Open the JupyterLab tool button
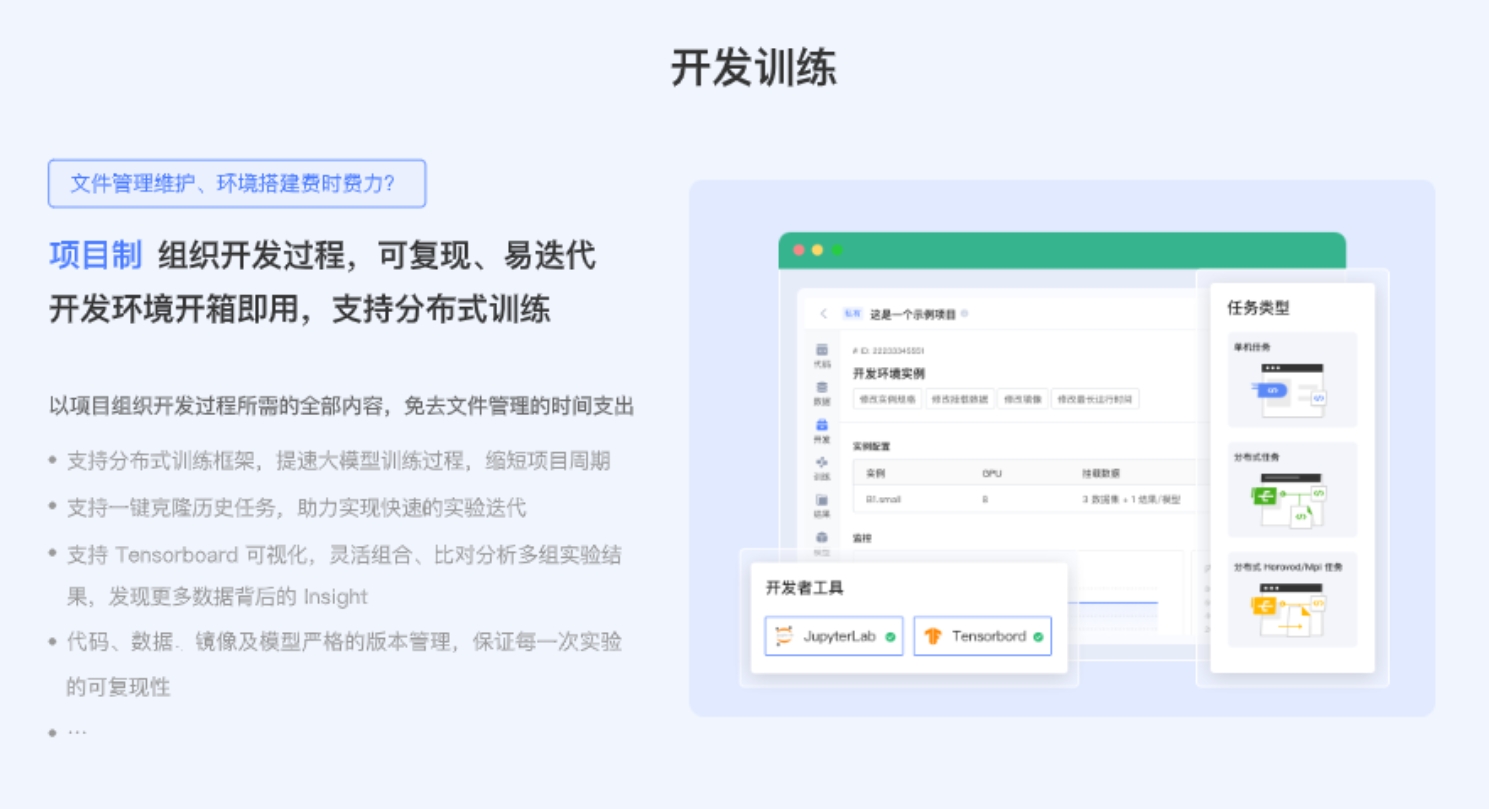The width and height of the screenshot is (1489, 809). pyautogui.click(x=834, y=636)
